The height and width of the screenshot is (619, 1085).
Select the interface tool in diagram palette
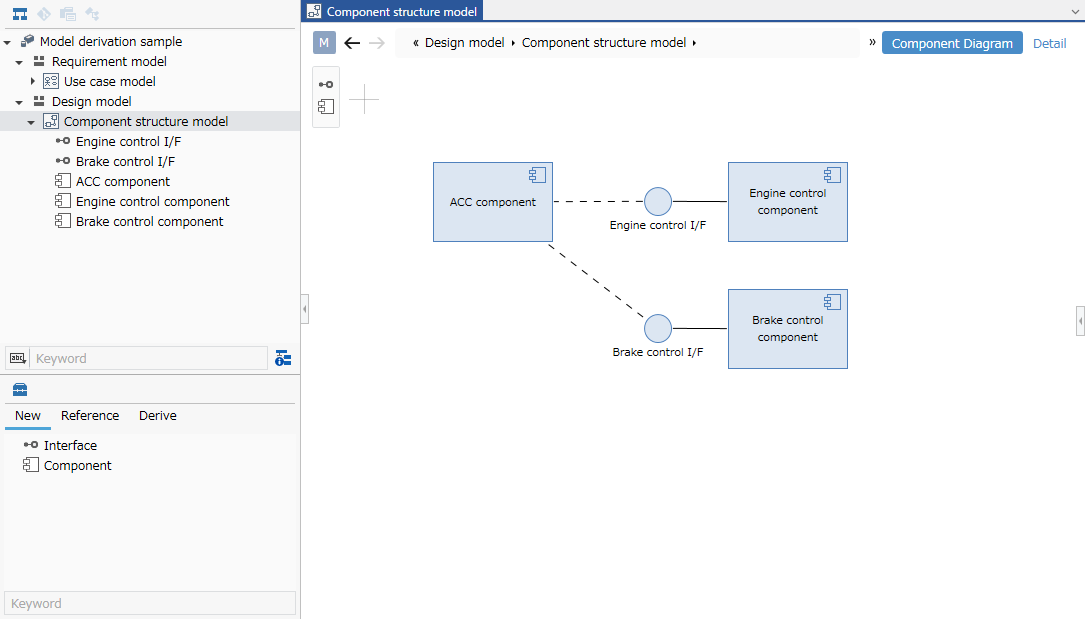[326, 85]
